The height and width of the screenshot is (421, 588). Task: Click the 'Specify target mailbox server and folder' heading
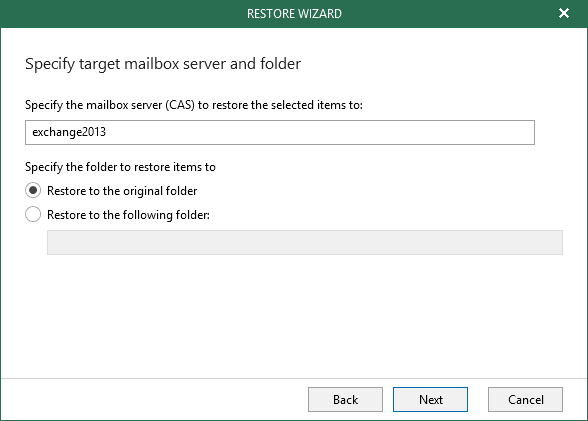pos(163,64)
